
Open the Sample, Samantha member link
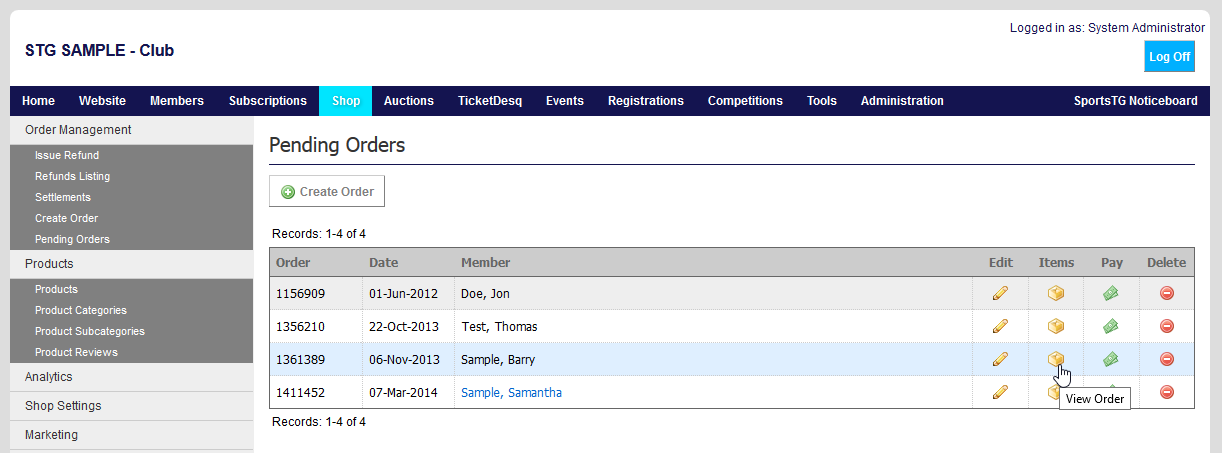pos(511,393)
